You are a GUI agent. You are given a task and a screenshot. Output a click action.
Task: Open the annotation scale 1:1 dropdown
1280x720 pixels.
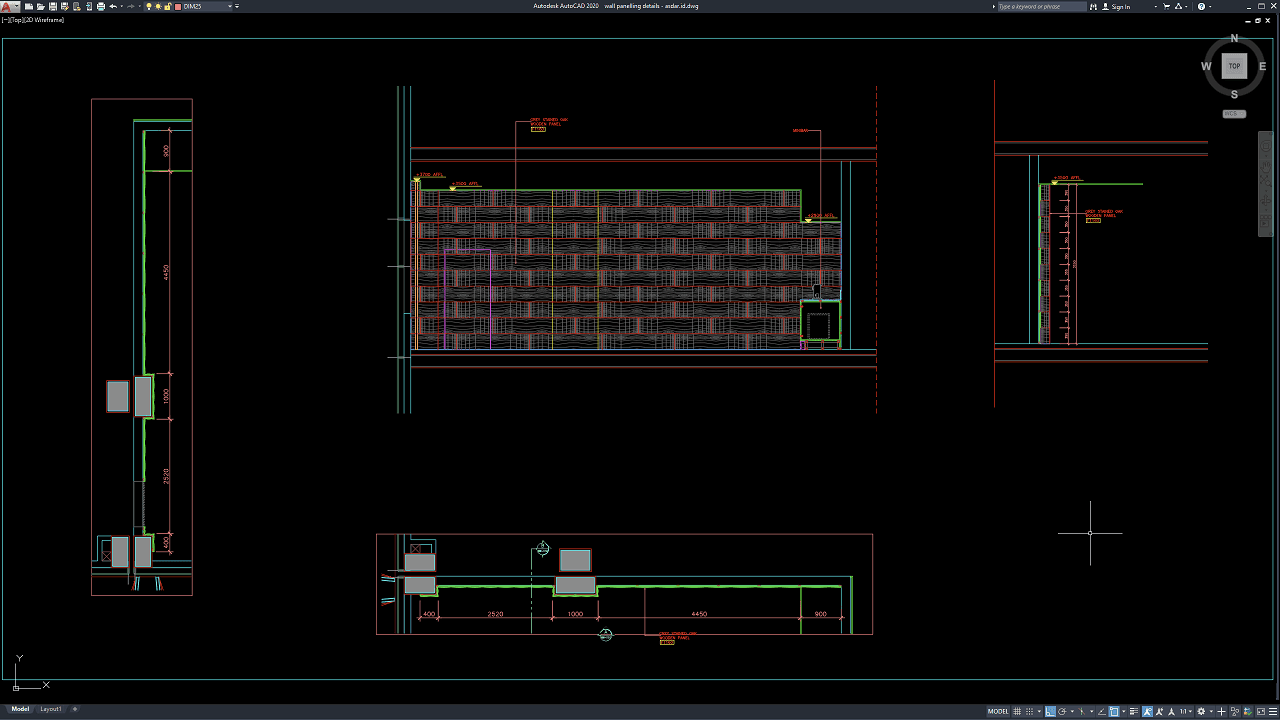pyautogui.click(x=1186, y=712)
